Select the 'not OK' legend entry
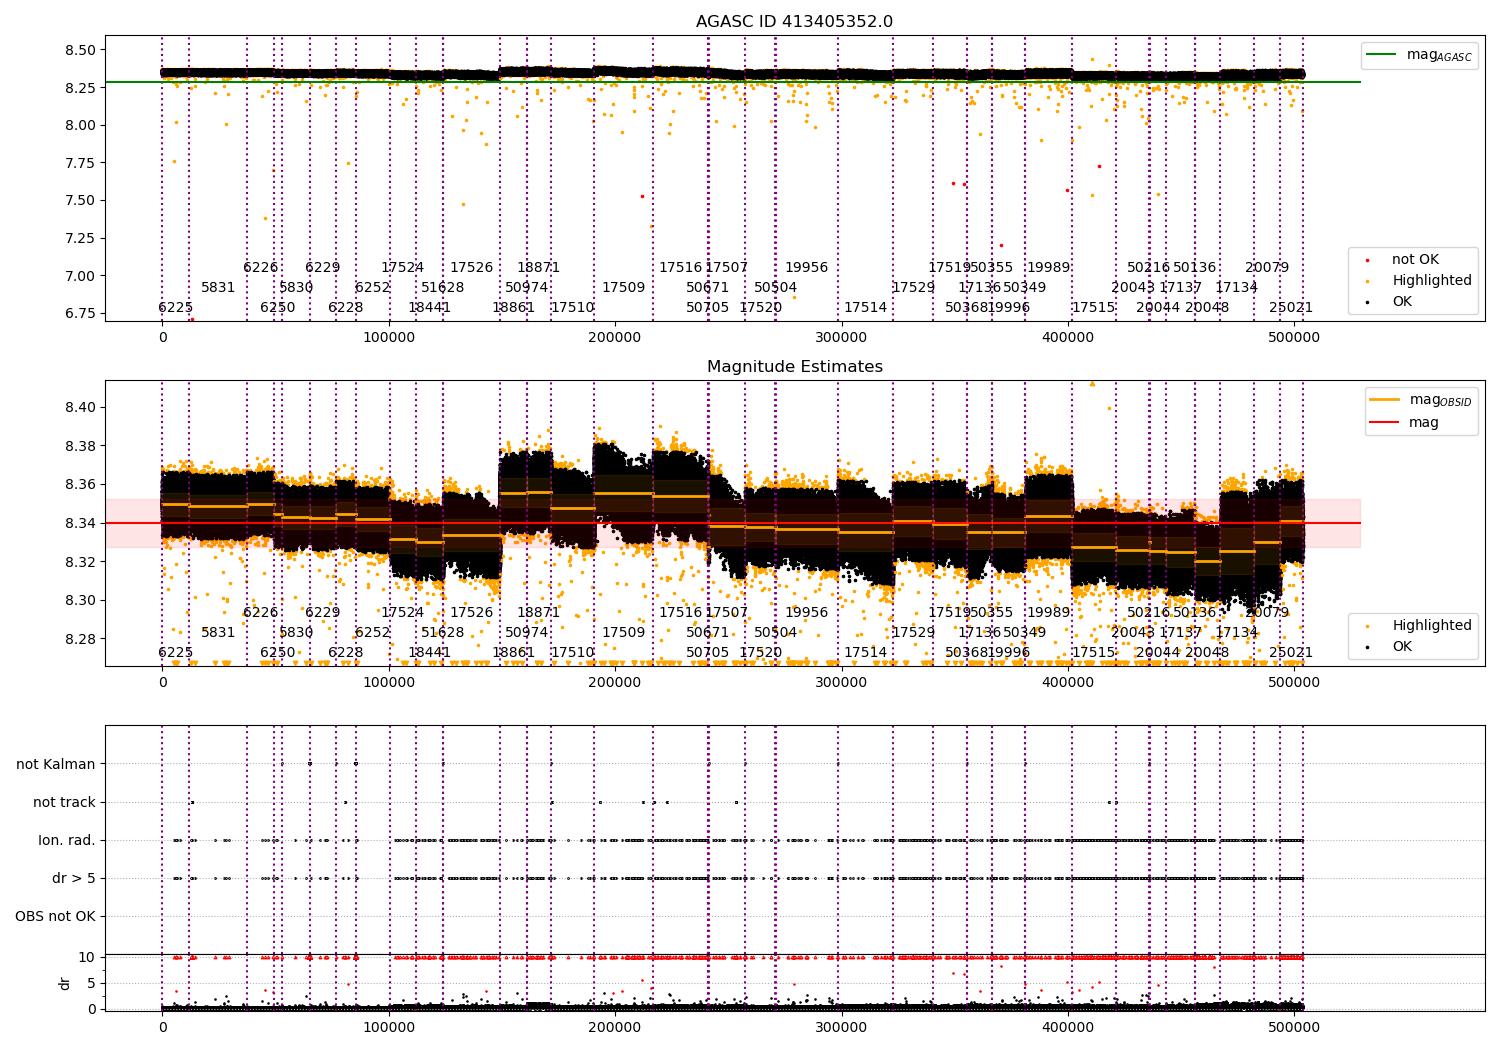 coord(1415,260)
